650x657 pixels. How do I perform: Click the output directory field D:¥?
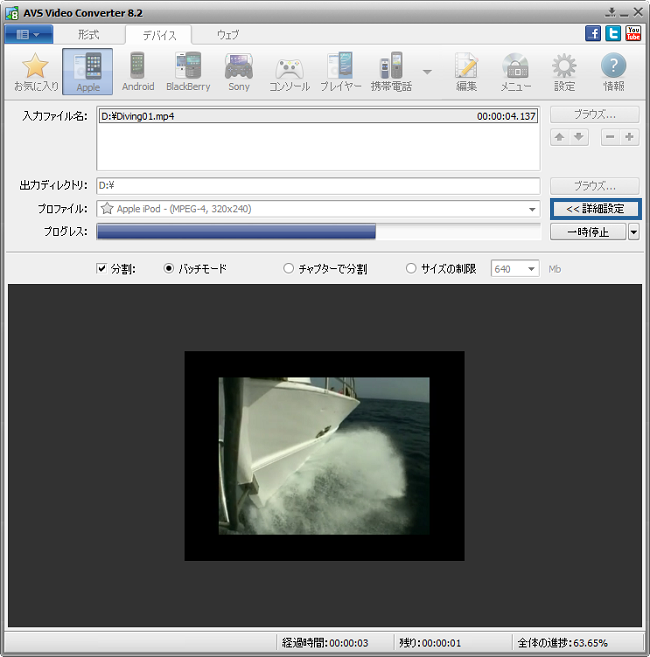coord(319,186)
